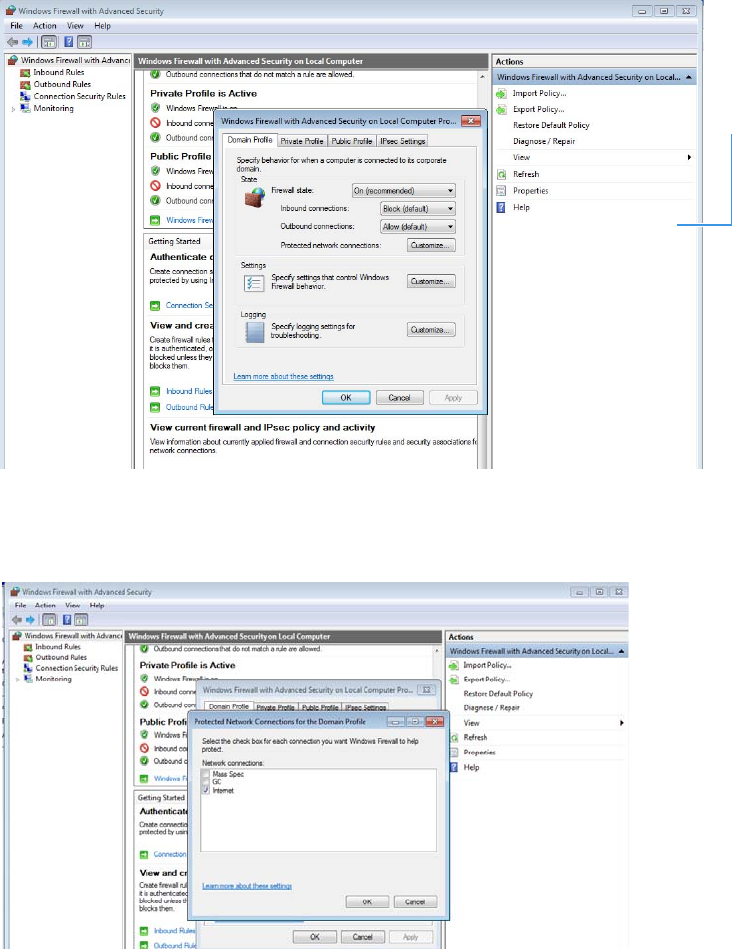Screen dimensions: 733x949
Task: Open the Action menu in the lower window
Action: point(45,605)
